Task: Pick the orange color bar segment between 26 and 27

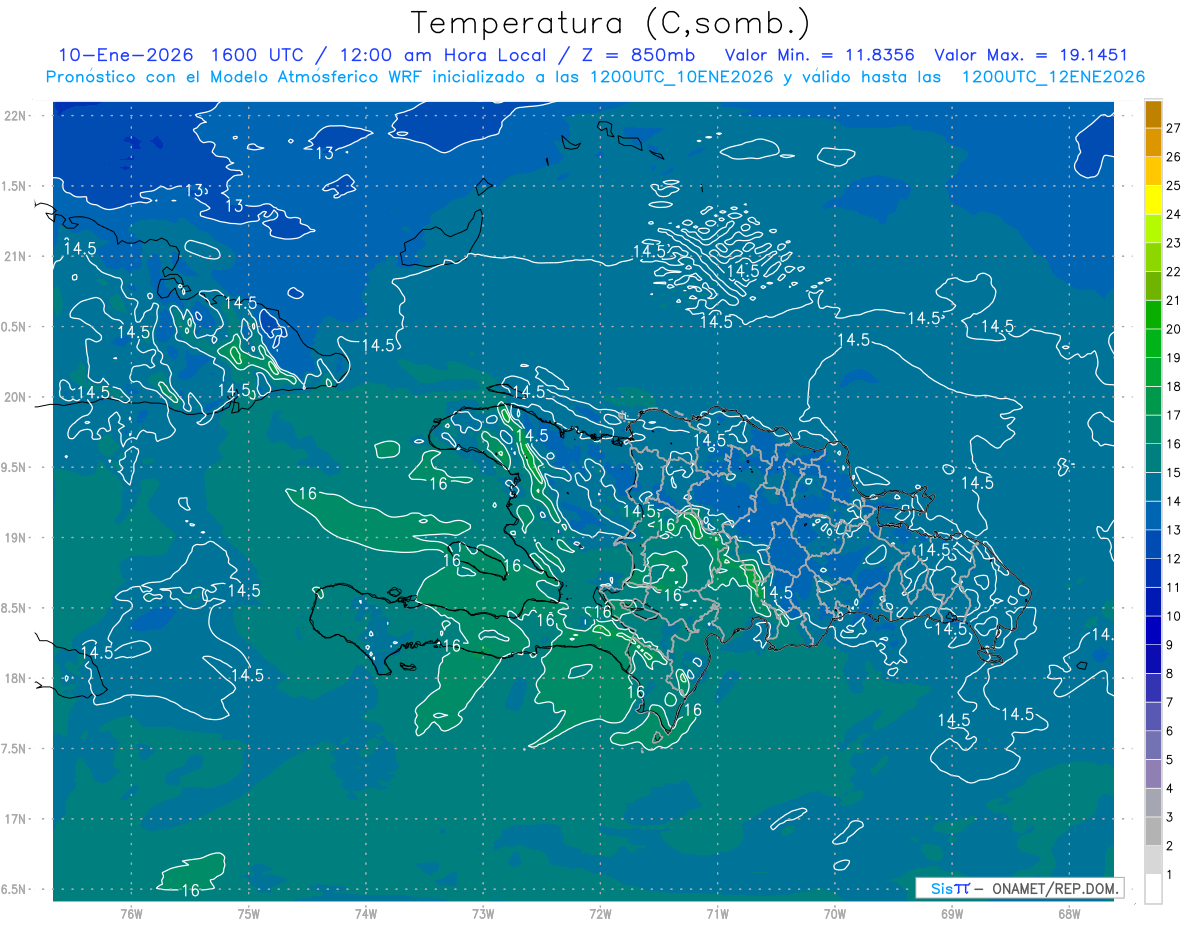Action: tap(1153, 143)
